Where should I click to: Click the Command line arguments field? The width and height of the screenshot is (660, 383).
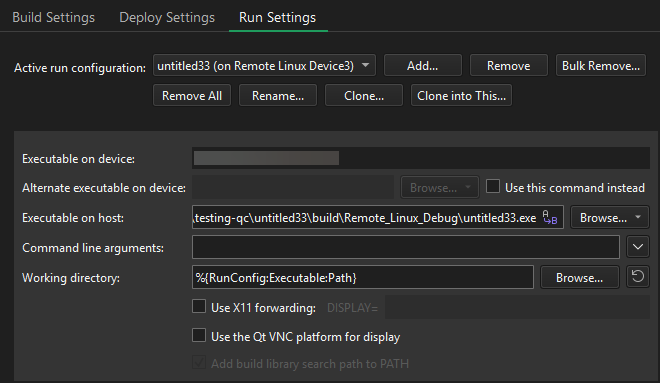[x=406, y=247]
